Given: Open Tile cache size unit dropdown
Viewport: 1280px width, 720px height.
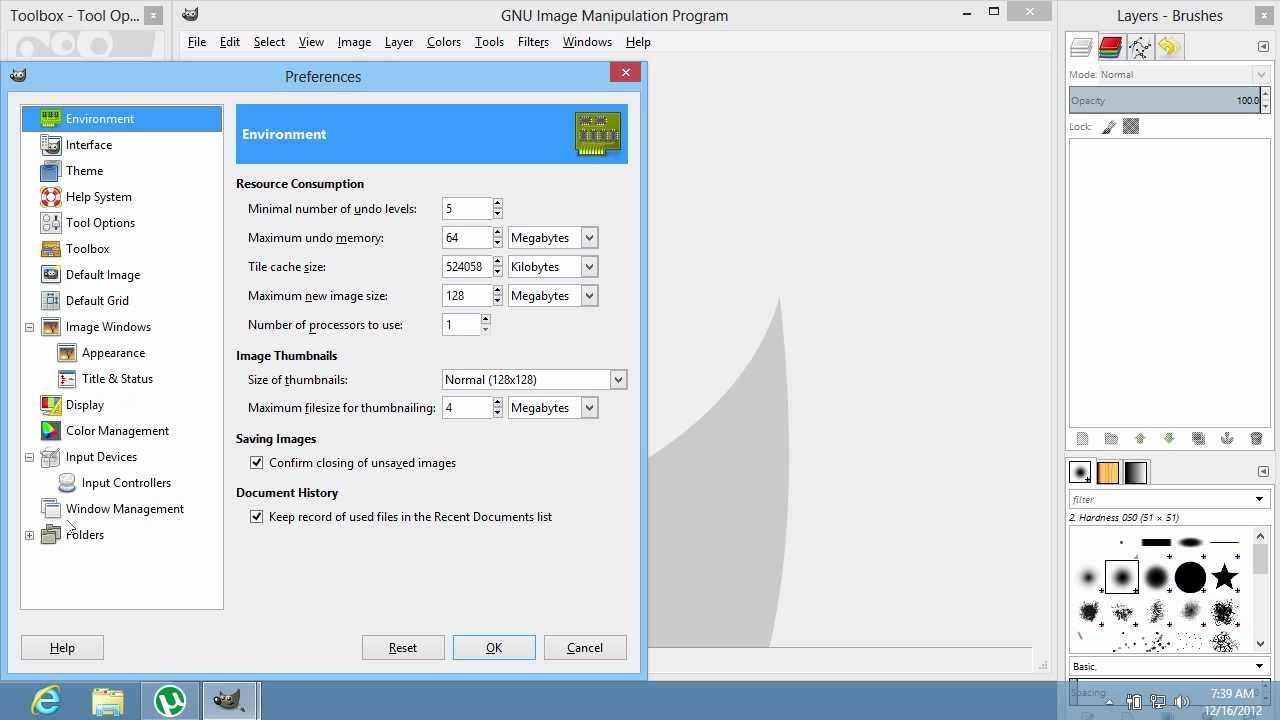Looking at the screenshot, I should click(x=553, y=267).
